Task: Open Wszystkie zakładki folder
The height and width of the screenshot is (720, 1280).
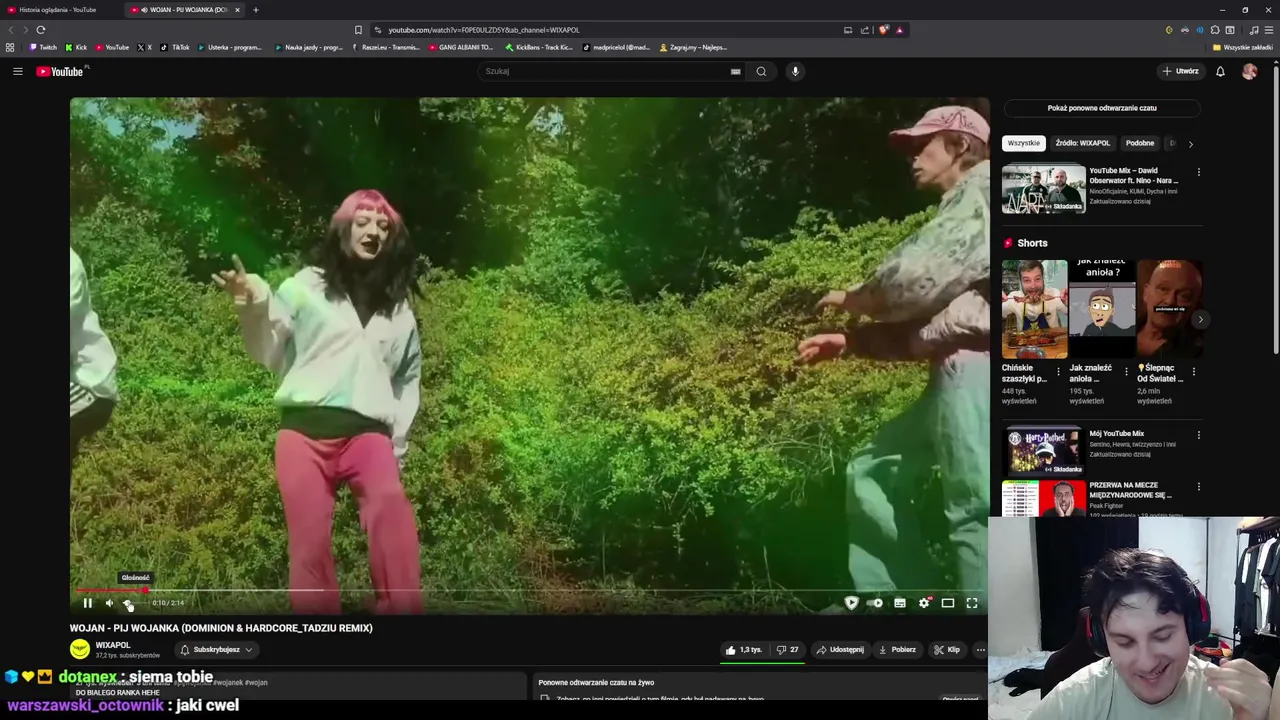Action: click(x=1243, y=47)
